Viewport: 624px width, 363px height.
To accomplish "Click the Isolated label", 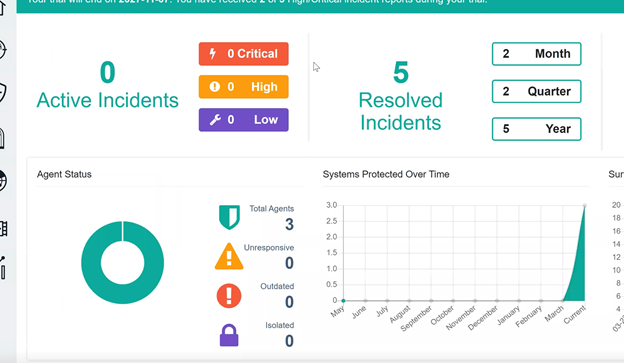I will [280, 325].
